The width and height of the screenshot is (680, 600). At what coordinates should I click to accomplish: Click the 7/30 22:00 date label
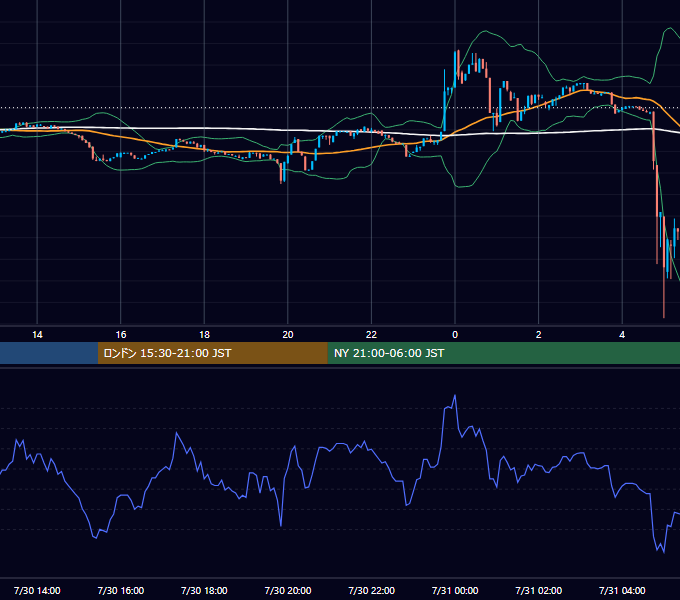point(371,590)
